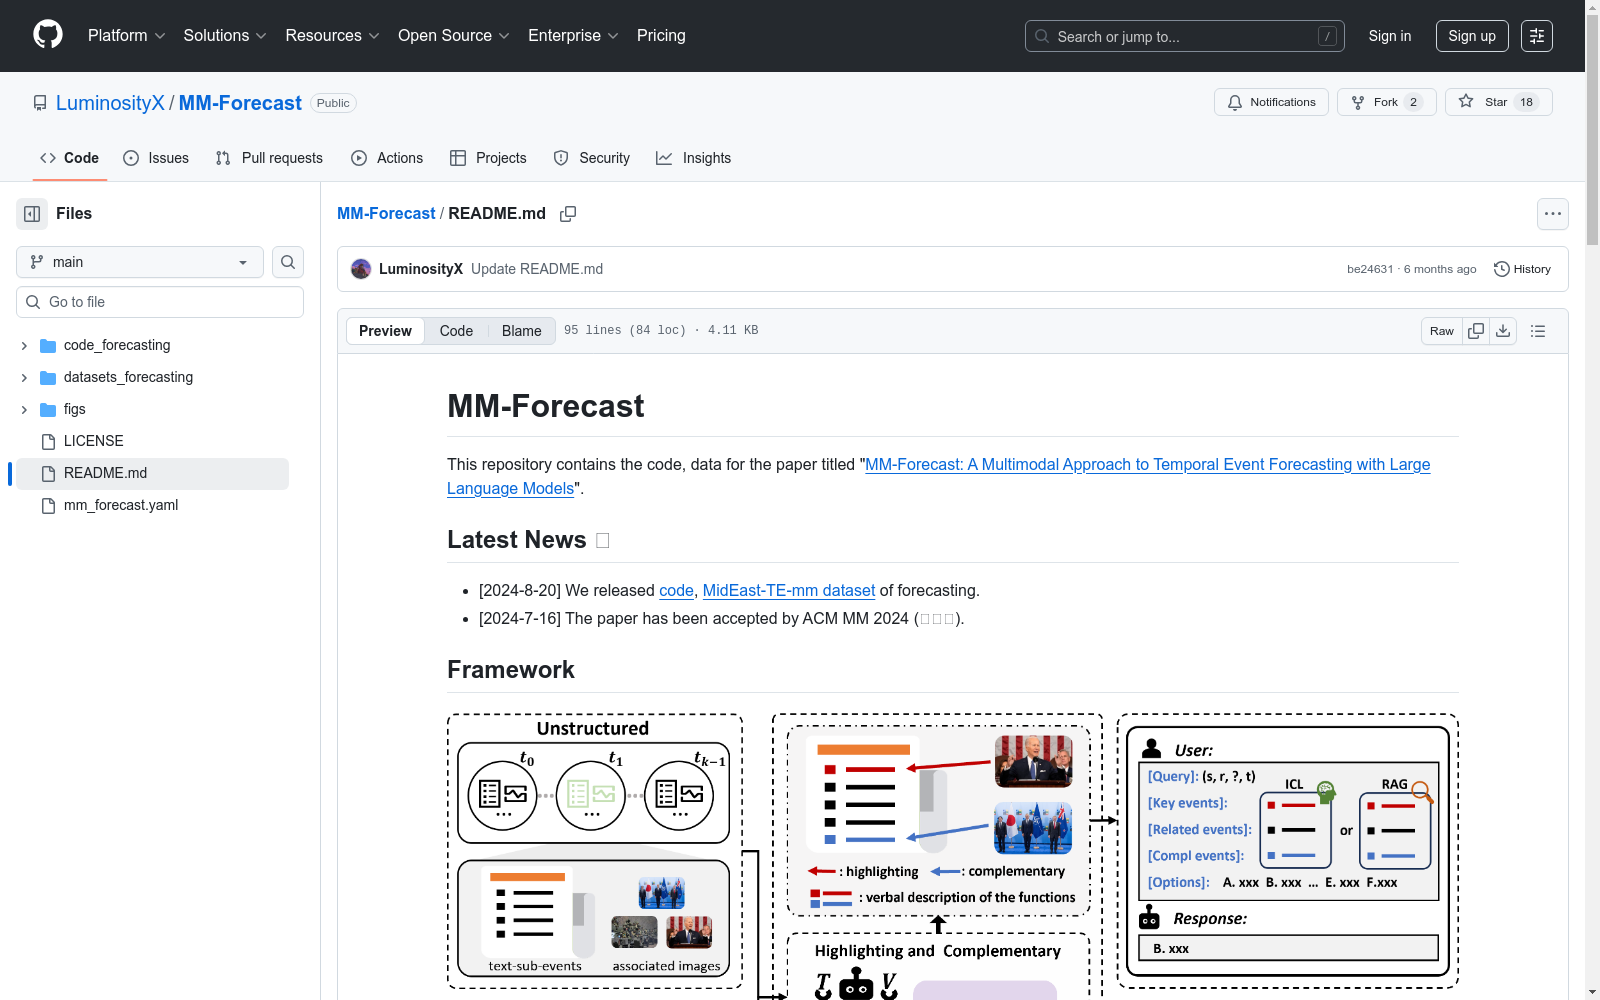Open the global navigation menu icon
This screenshot has height=1000, width=1600.
(1537, 36)
